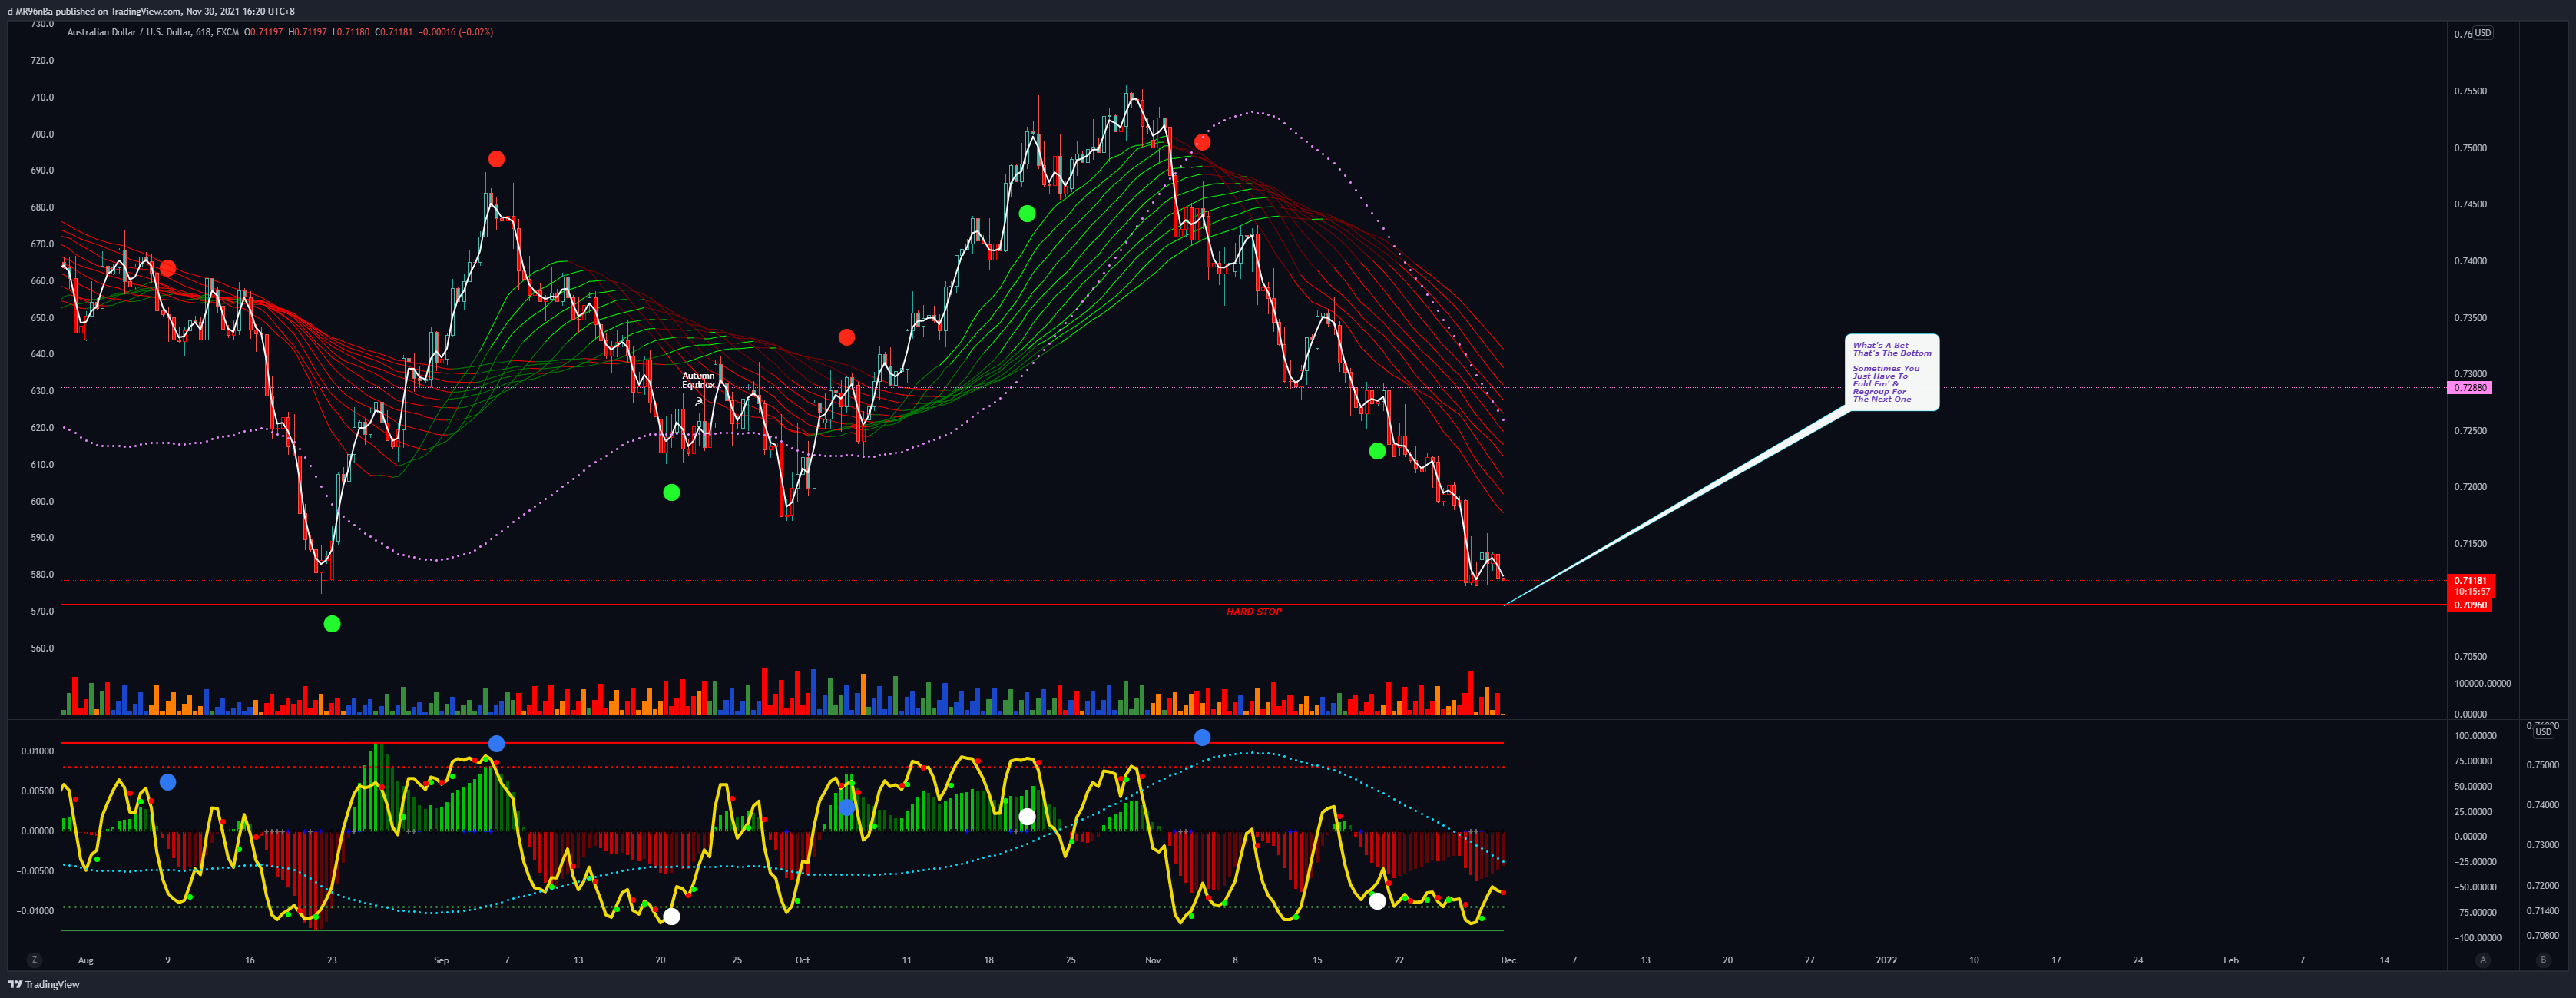The width and height of the screenshot is (2576, 998).
Task: Click the 0.71400 value on the far-right scale
Action: click(x=2543, y=911)
